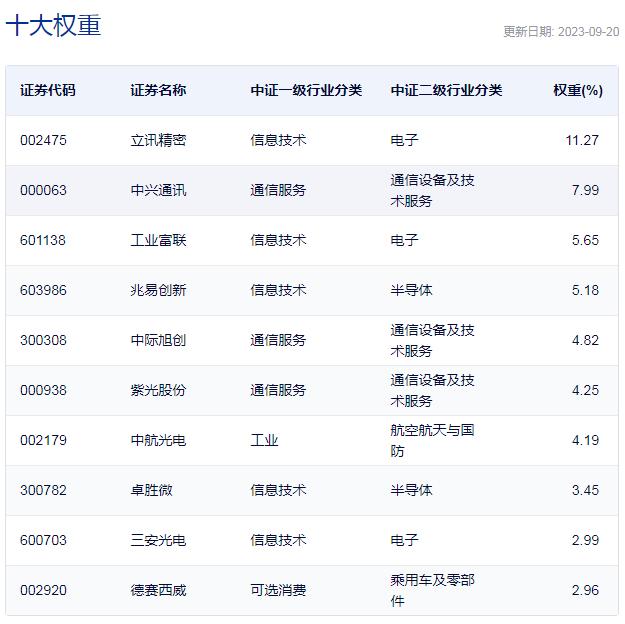Click 电子 in the 工业富联 row

pos(405,240)
